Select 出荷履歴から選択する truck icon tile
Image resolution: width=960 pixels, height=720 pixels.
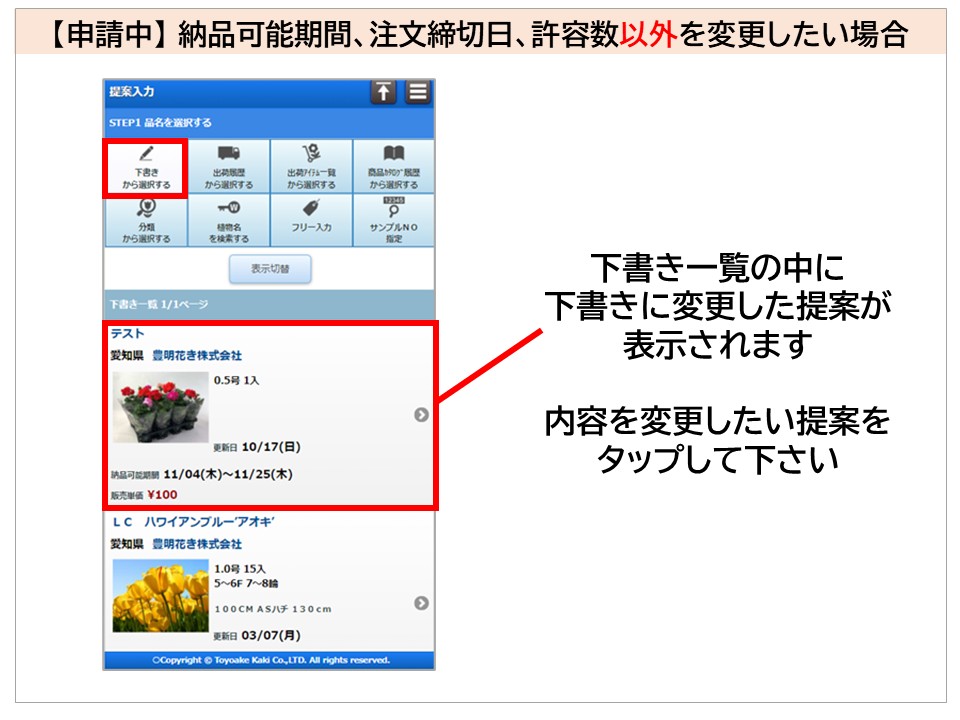coord(229,167)
